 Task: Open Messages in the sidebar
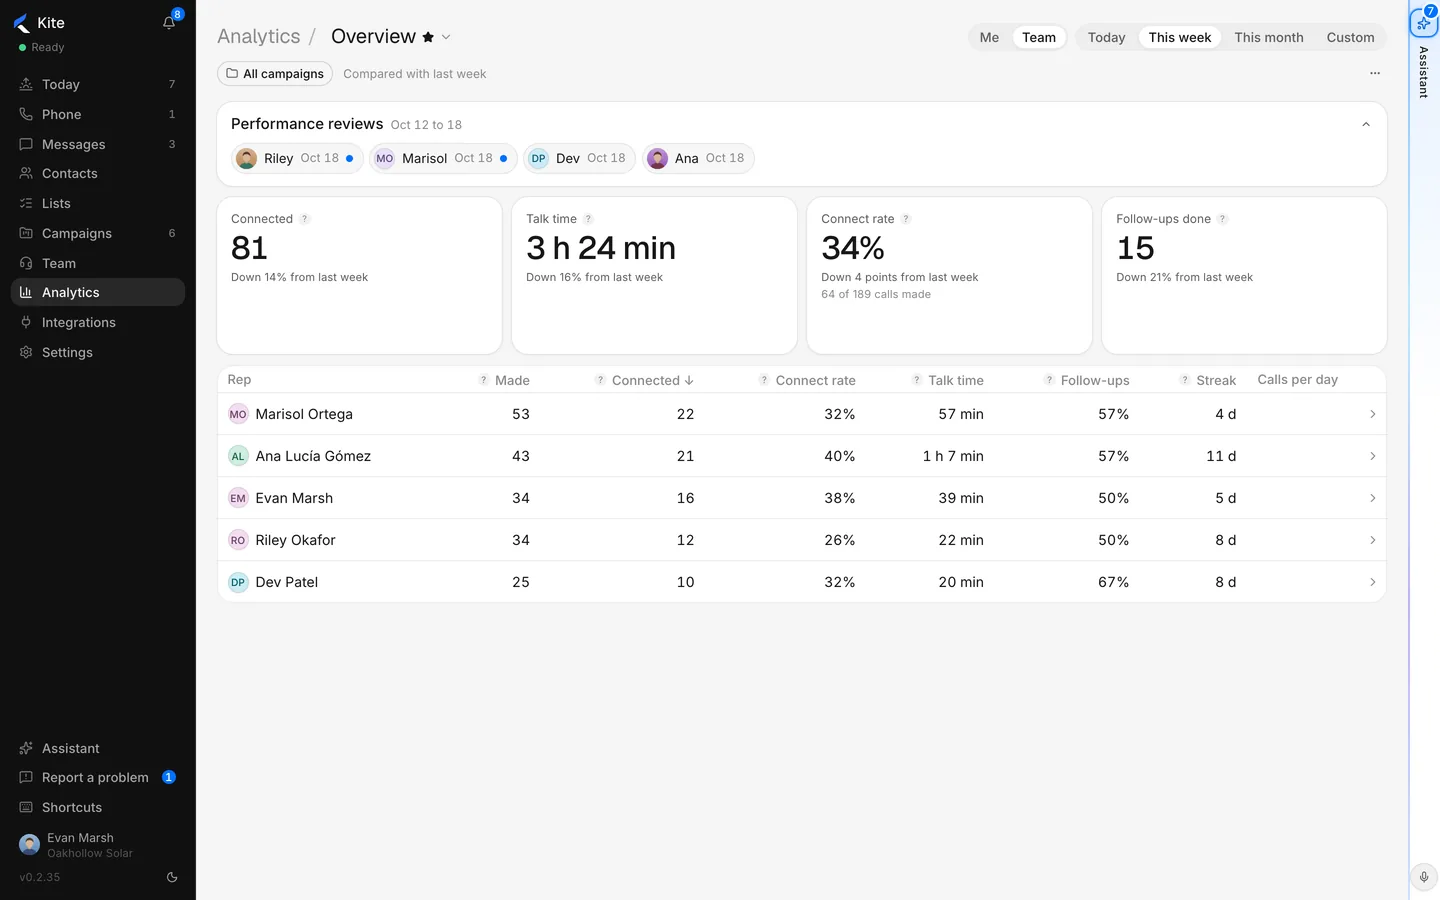pos(98,144)
